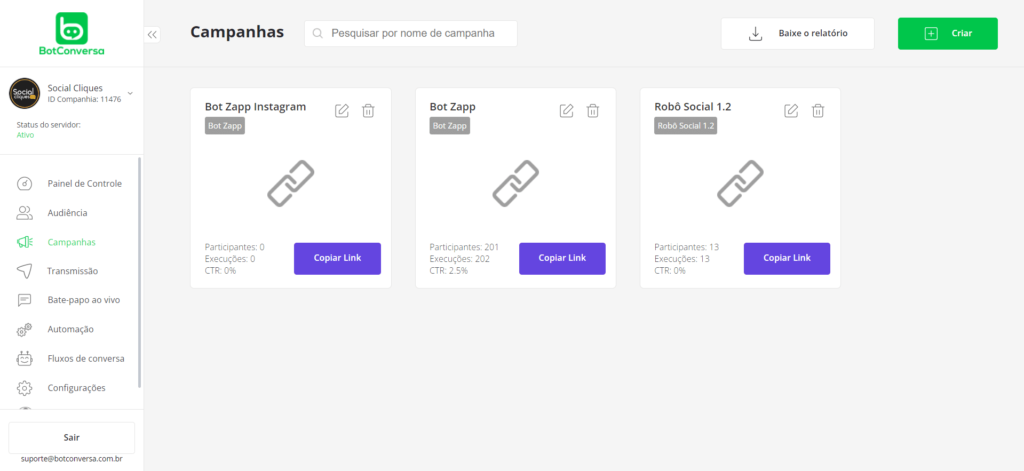Expand Social Cliques company dropdown
The width and height of the screenshot is (1024, 471).
130,93
